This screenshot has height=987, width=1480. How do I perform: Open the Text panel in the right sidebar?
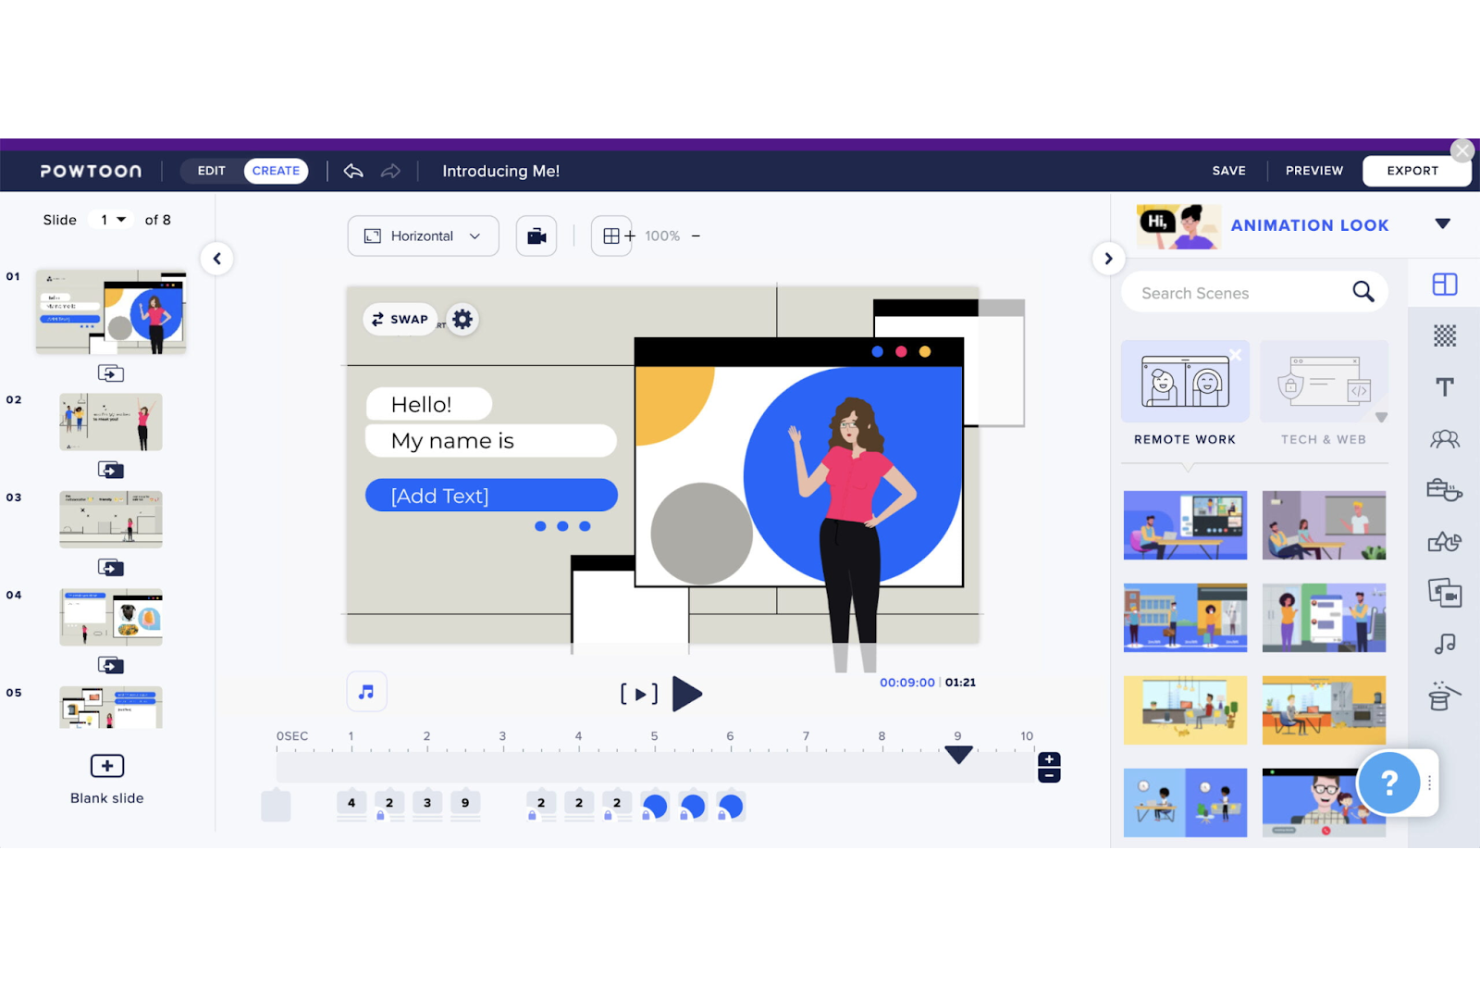point(1444,387)
